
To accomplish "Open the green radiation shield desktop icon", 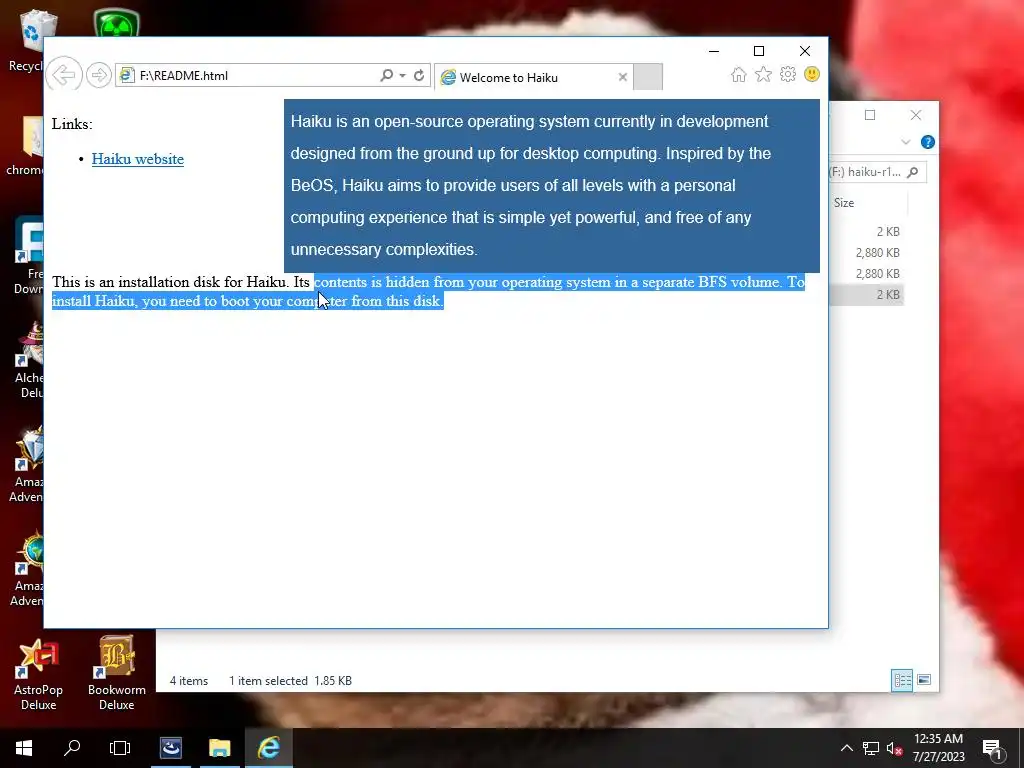I will [116, 24].
